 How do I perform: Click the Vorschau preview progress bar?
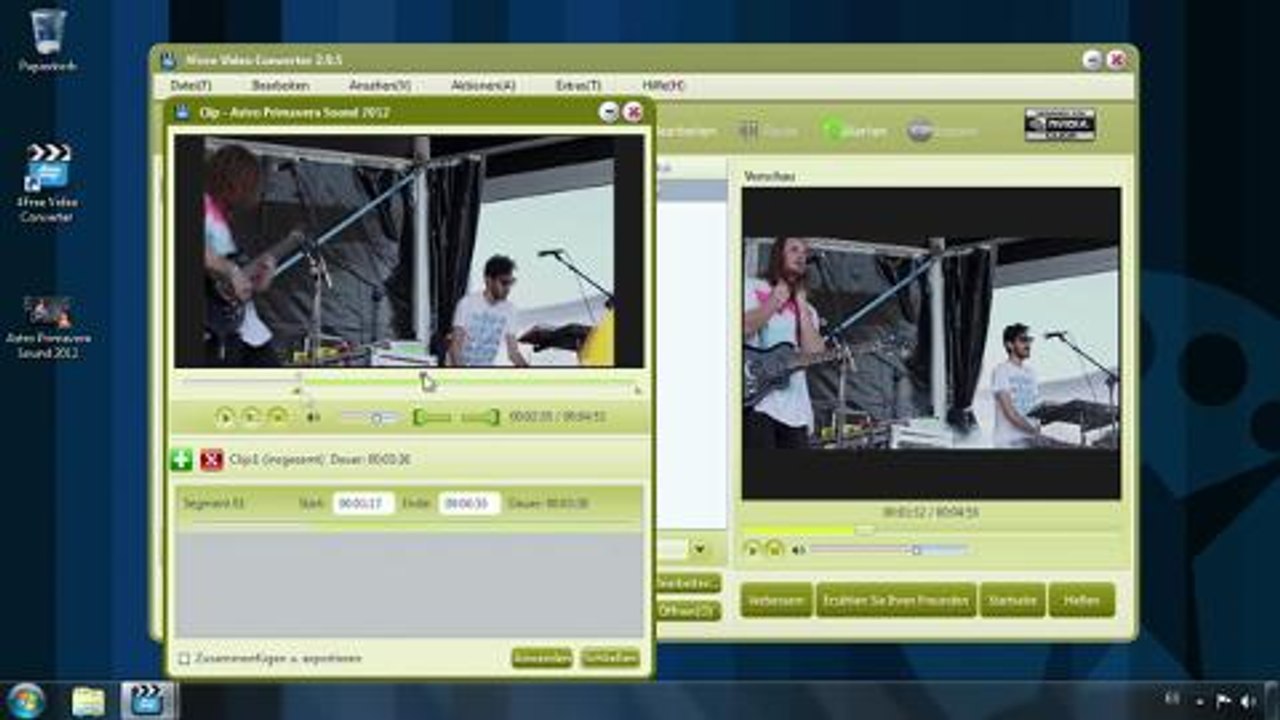tap(931, 530)
